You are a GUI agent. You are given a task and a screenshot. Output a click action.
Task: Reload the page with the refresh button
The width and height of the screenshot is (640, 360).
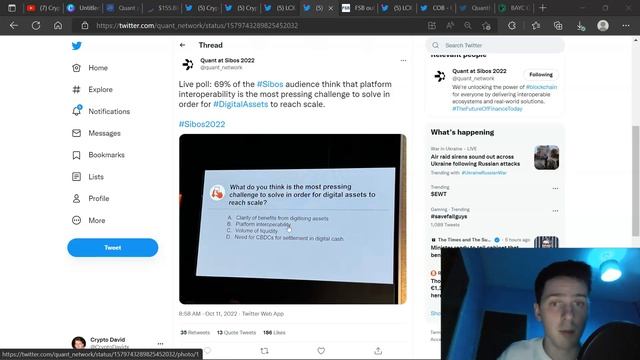36,26
